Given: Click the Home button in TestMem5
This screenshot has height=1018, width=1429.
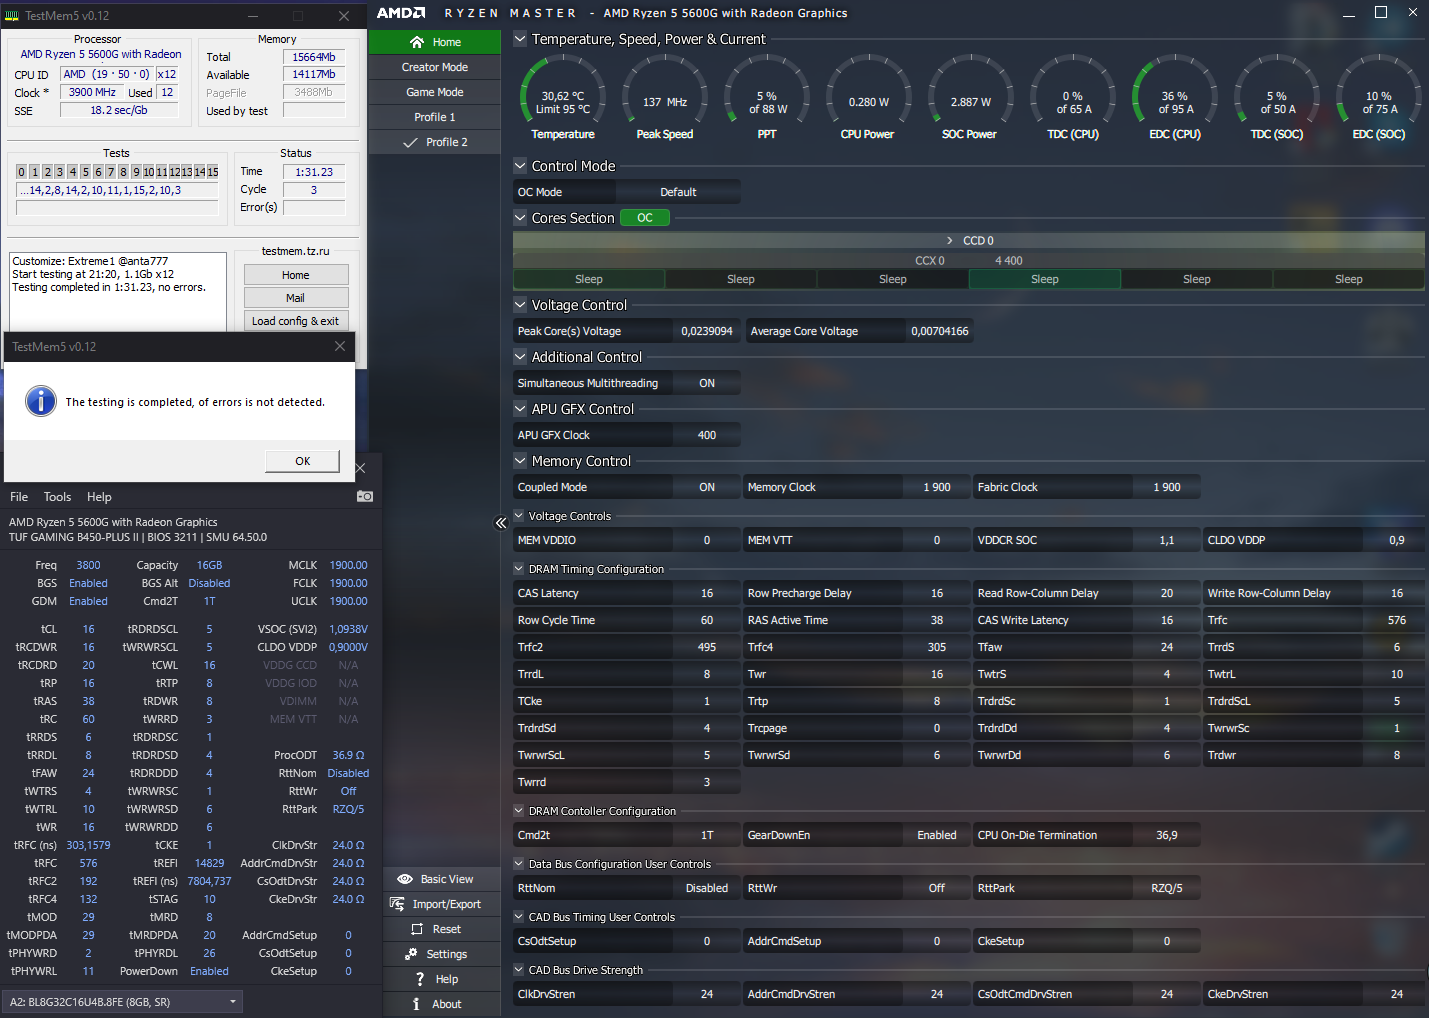Looking at the screenshot, I should pos(296,275).
